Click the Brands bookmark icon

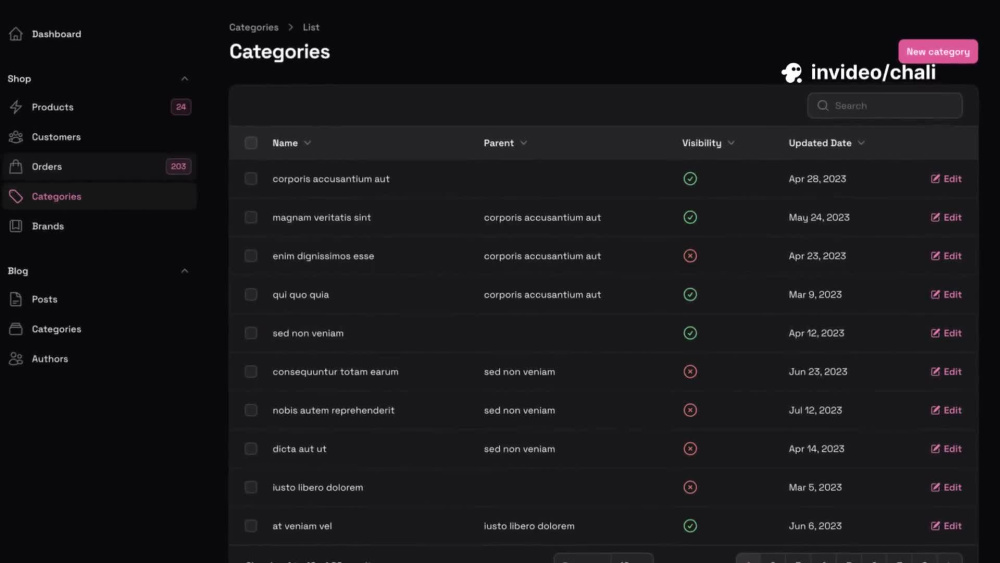pos(16,226)
